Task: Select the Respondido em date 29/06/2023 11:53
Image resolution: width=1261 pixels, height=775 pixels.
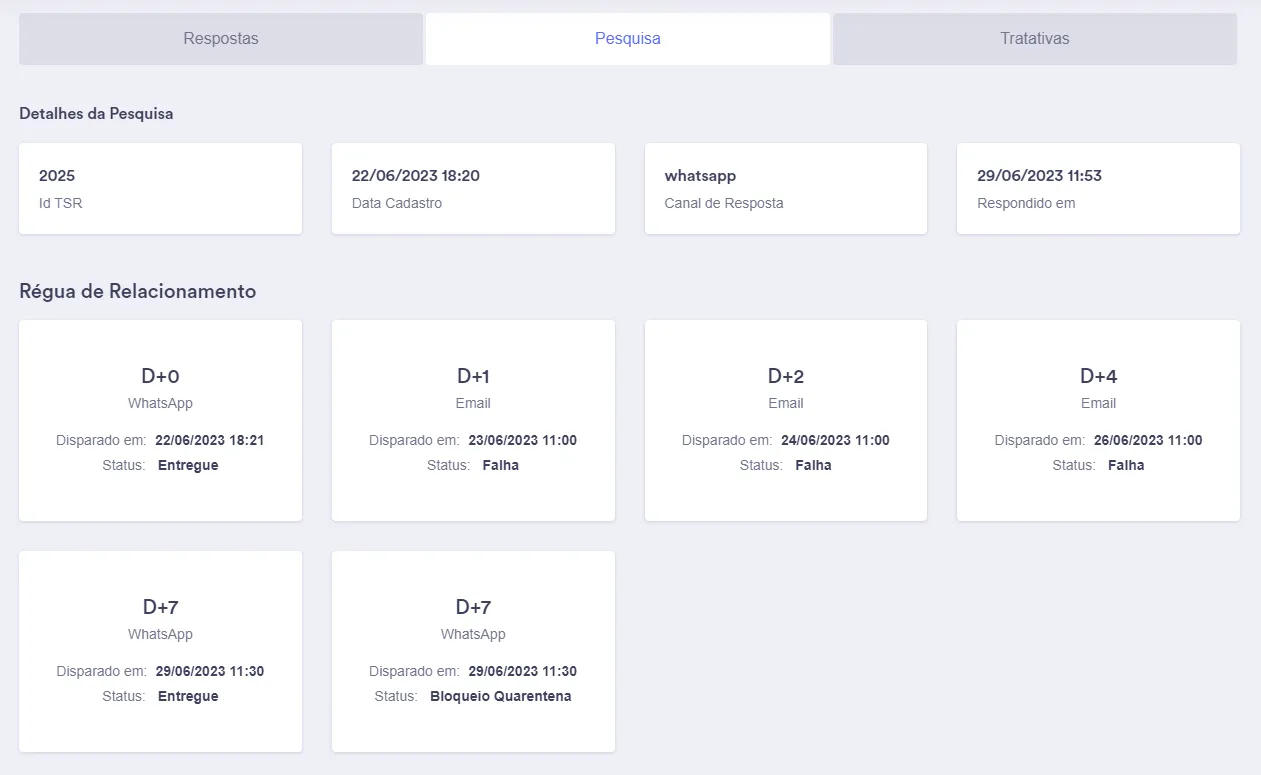Action: pos(1039,176)
